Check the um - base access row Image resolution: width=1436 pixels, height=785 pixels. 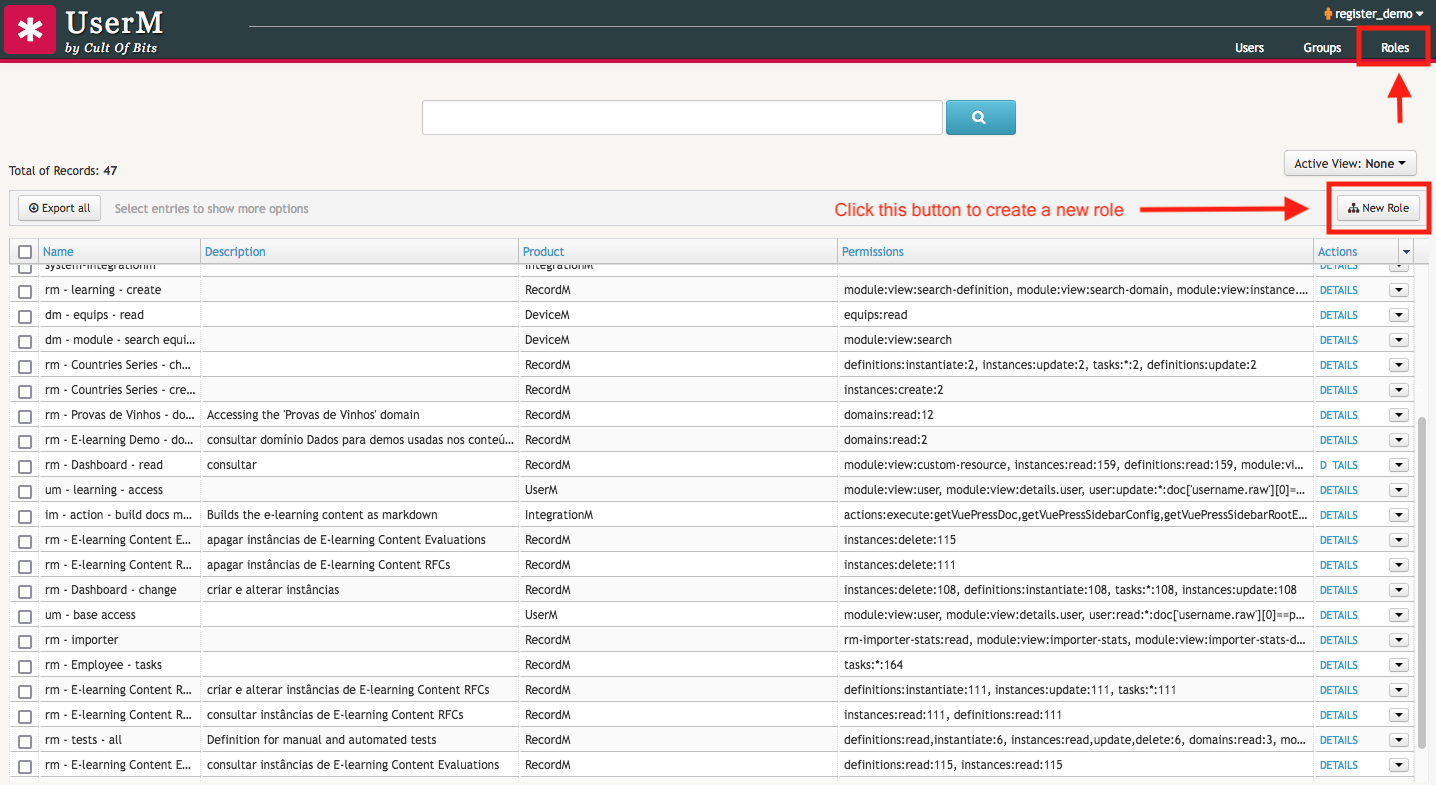tap(25, 616)
